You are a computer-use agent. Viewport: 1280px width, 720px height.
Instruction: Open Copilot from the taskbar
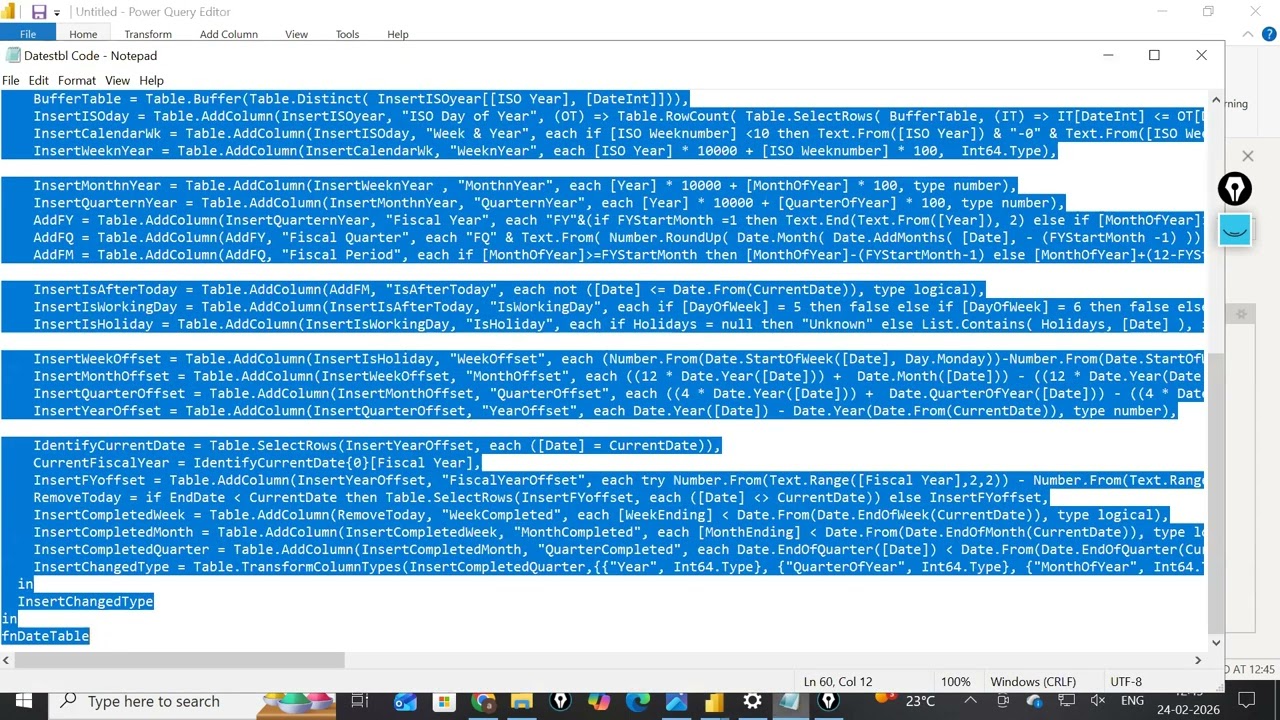click(x=598, y=701)
